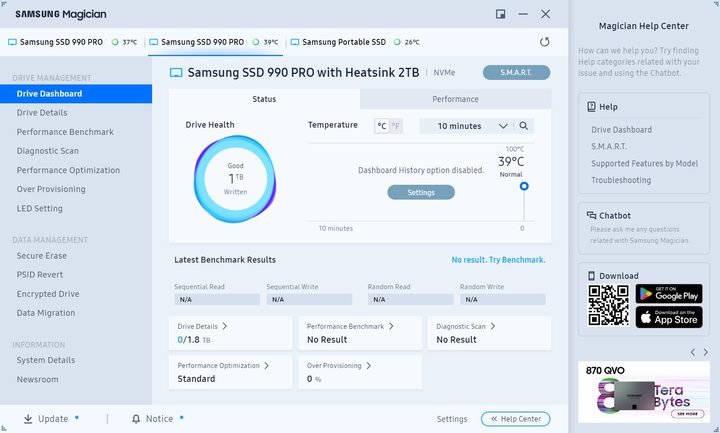Expand Over Provisioning card chevron

[x=369, y=366]
